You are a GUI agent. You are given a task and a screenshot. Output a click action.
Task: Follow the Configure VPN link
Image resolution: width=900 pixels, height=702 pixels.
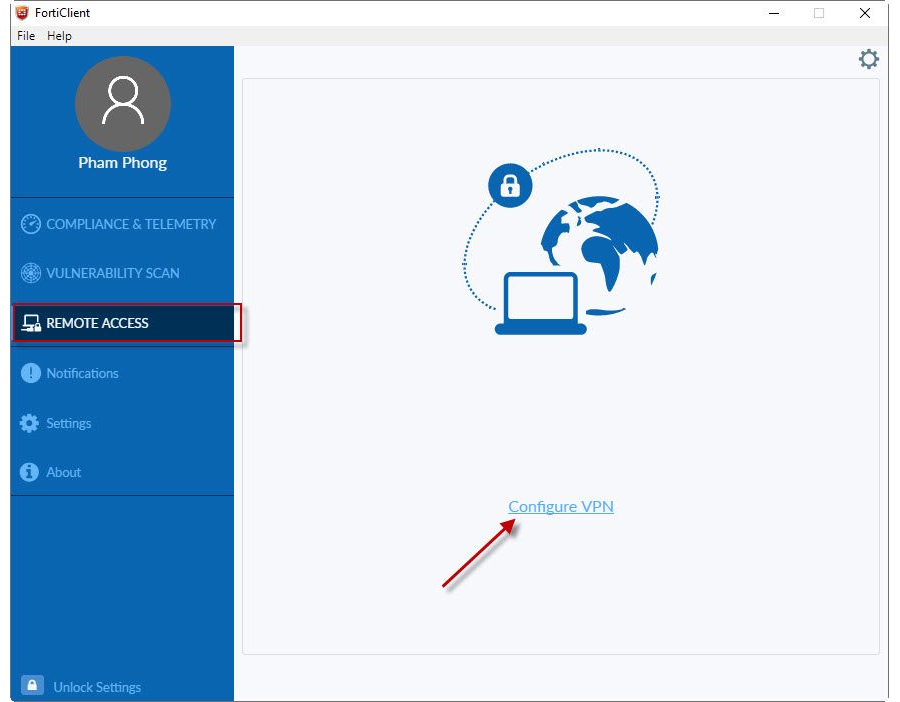pos(561,507)
